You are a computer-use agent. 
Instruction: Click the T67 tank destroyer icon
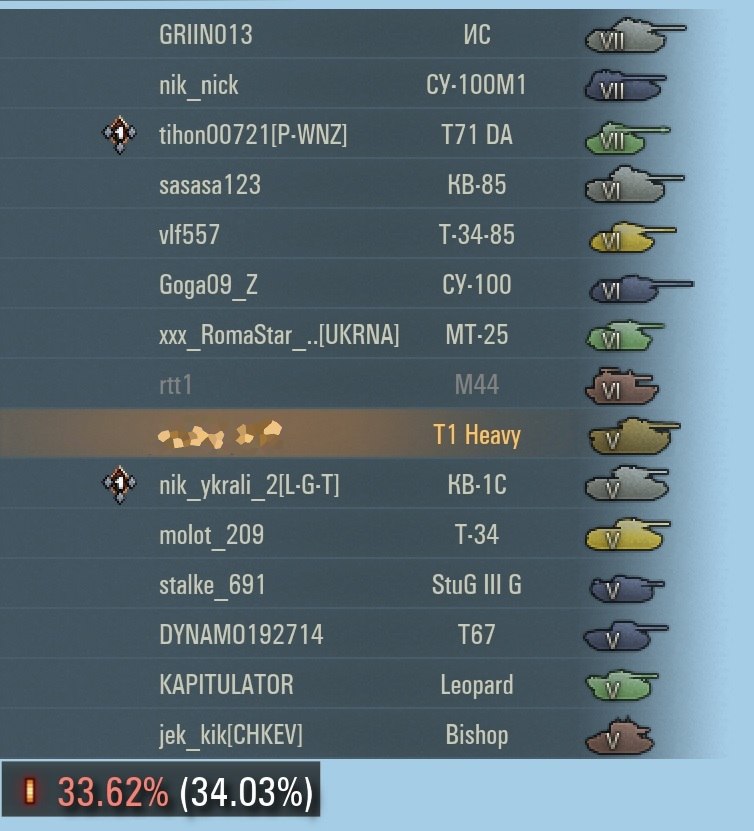(x=625, y=635)
